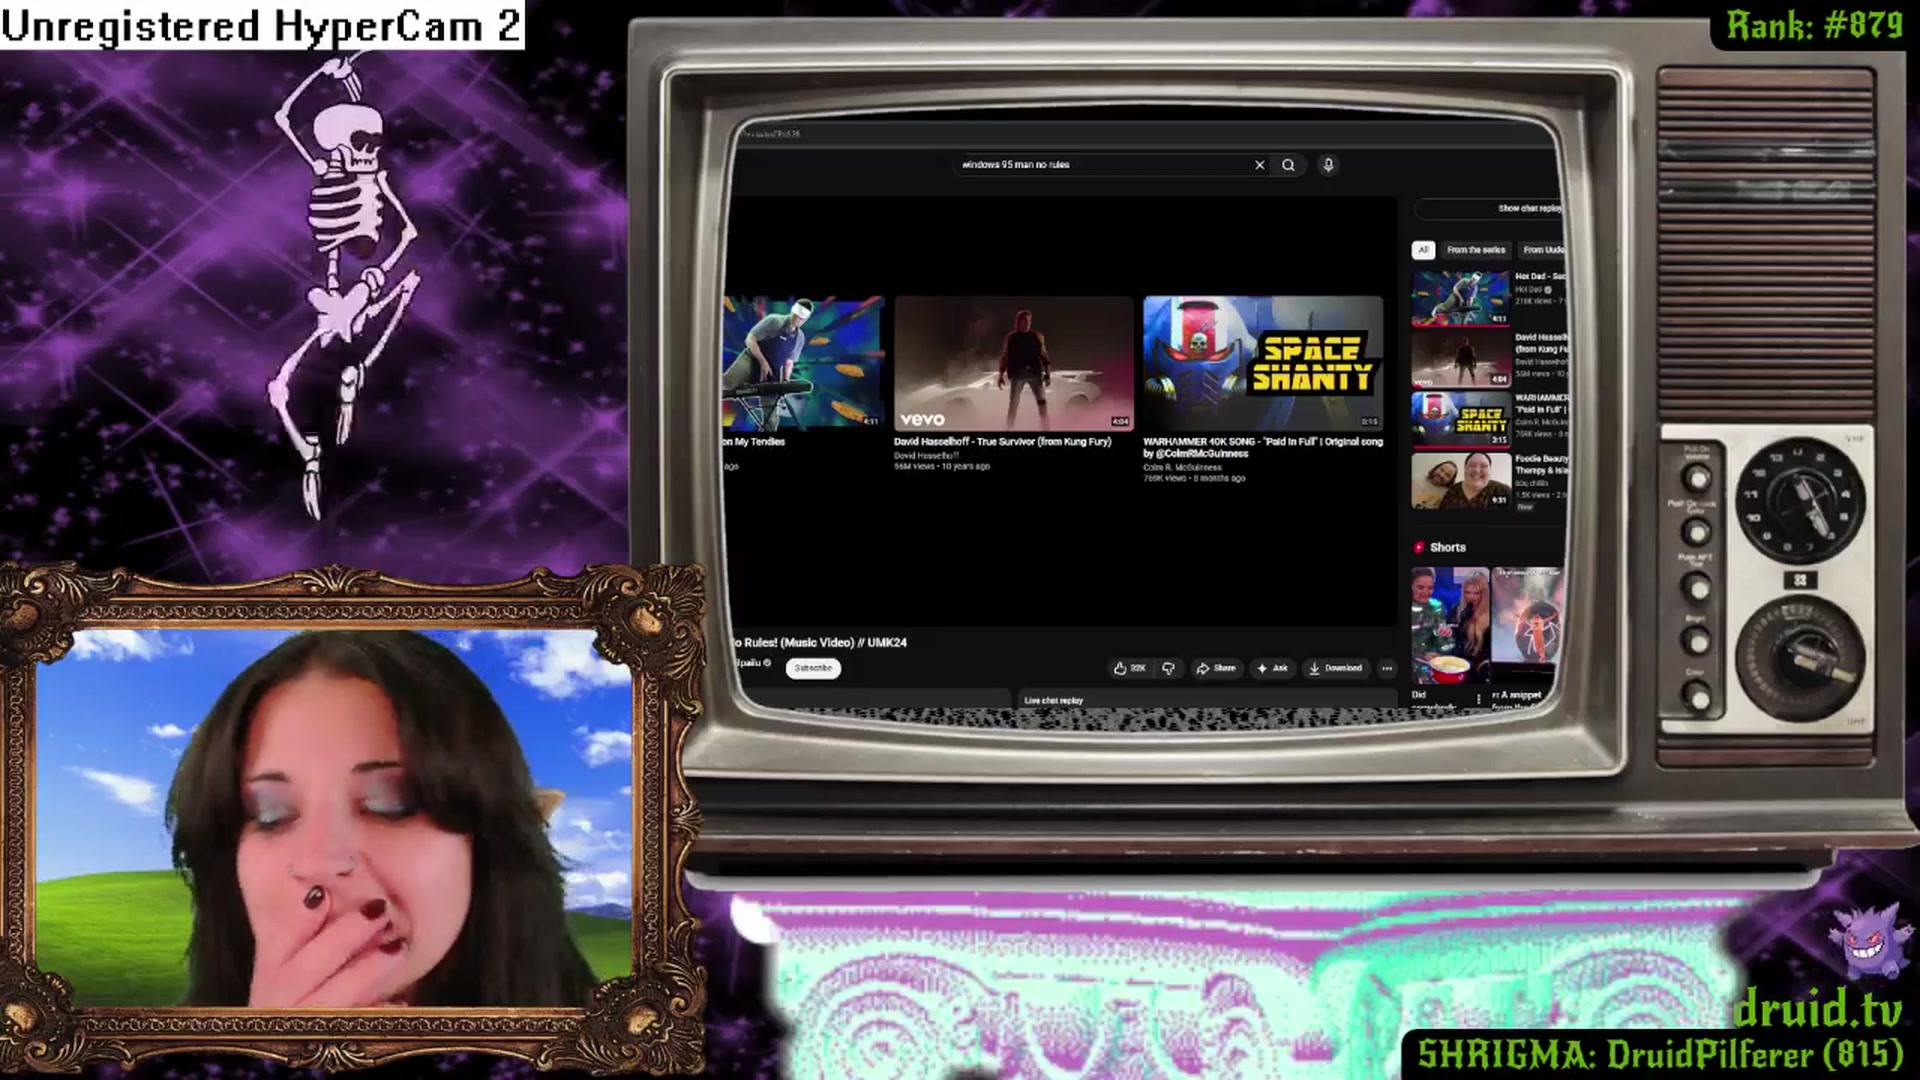
Task: Subscribe to the channel
Action: [813, 668]
